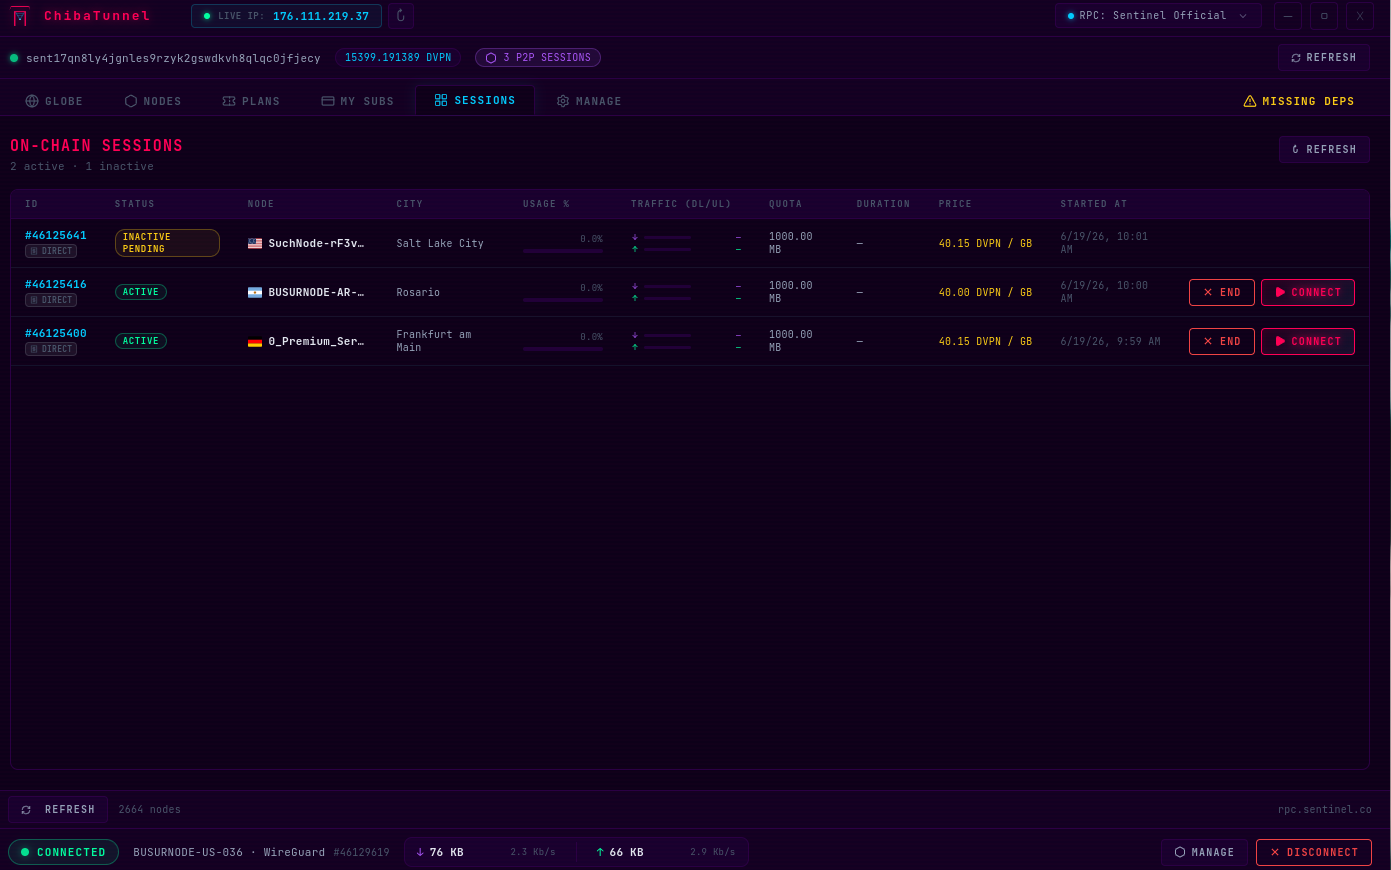This screenshot has width=1391, height=870.
Task: Open the RPC Sentinel Official dropdown
Action: coord(1158,16)
